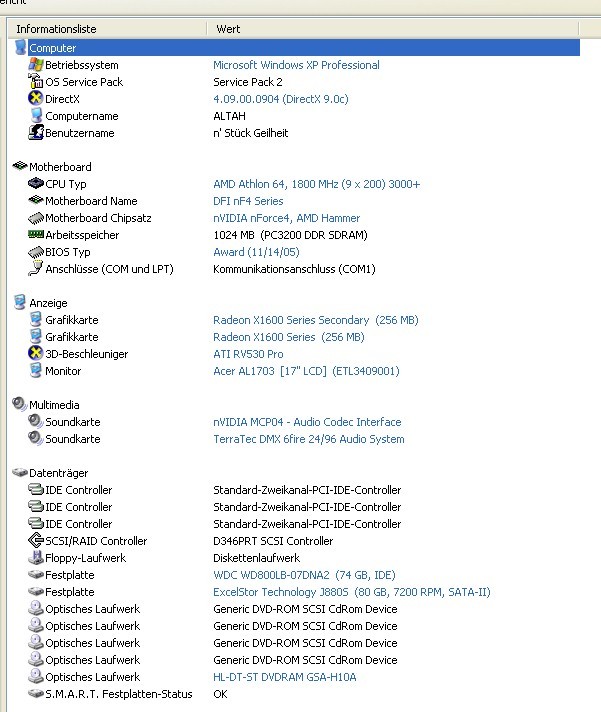This screenshot has height=712, width=601.
Task: Click Festplatte icon in ExcelStor row
Action: tap(36, 591)
